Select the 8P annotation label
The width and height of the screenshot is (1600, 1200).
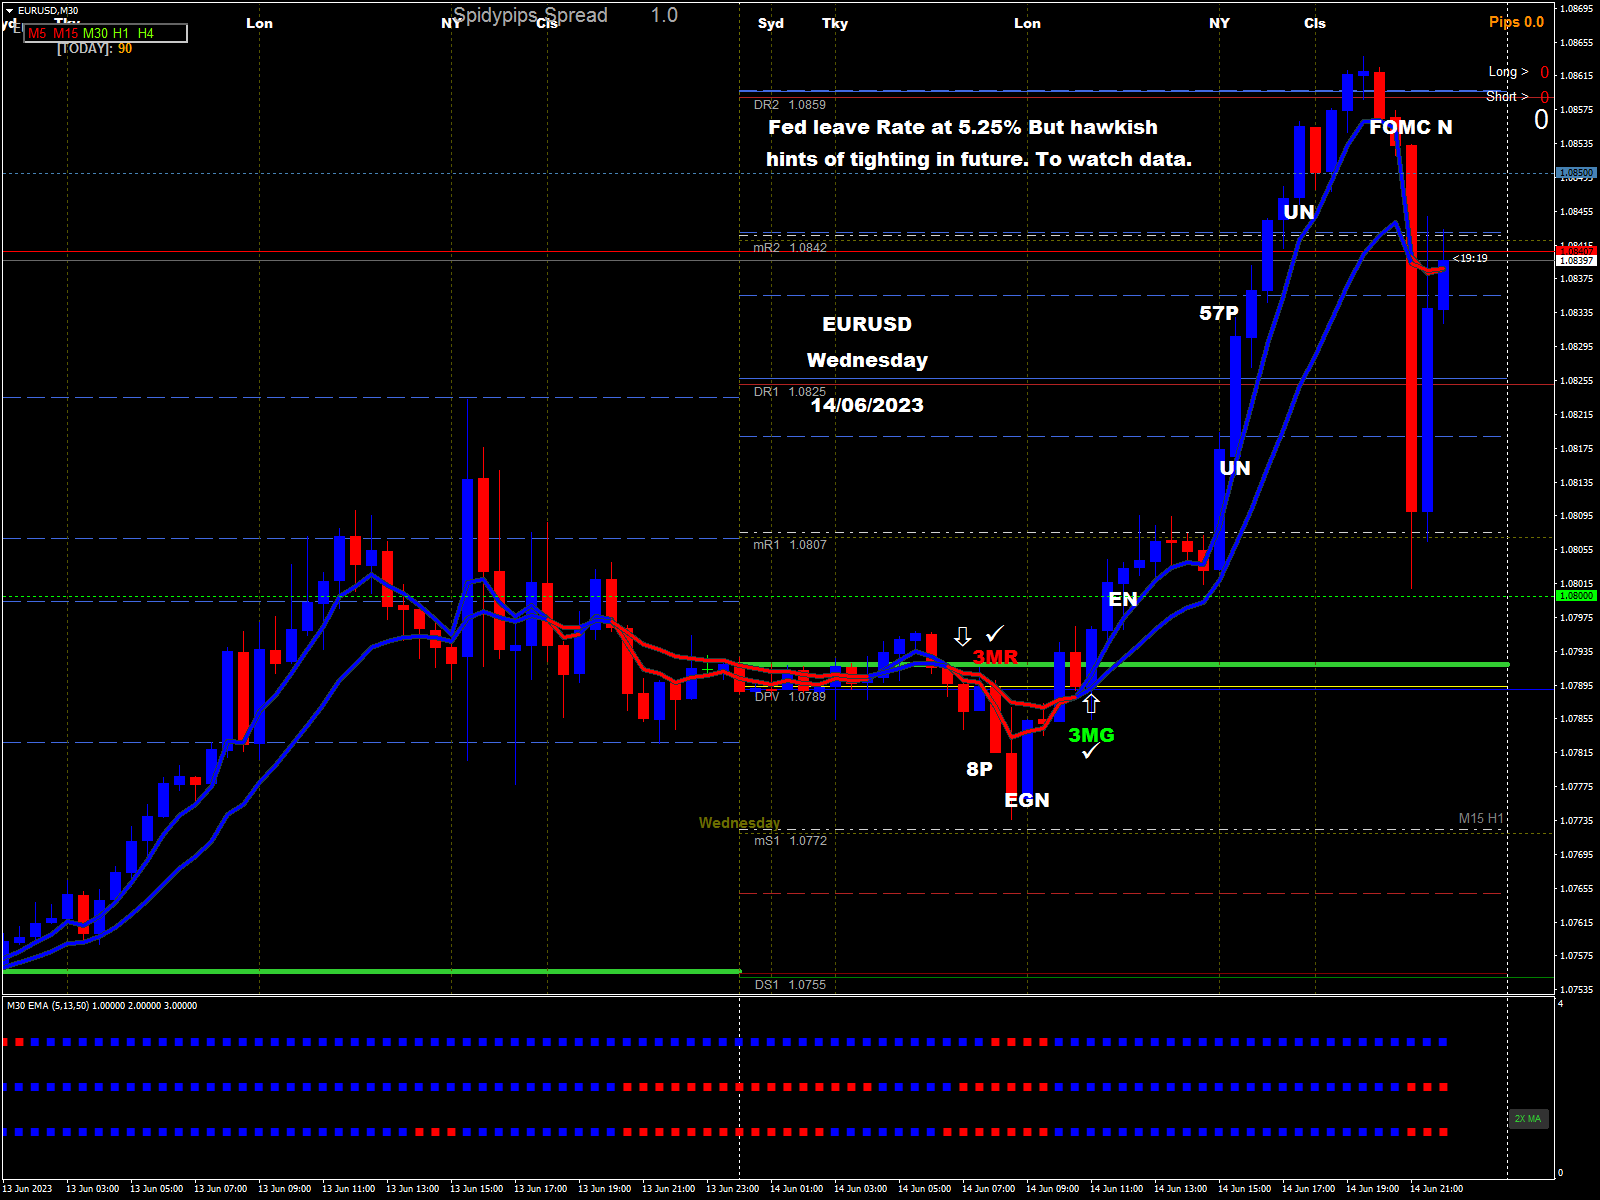pos(979,769)
